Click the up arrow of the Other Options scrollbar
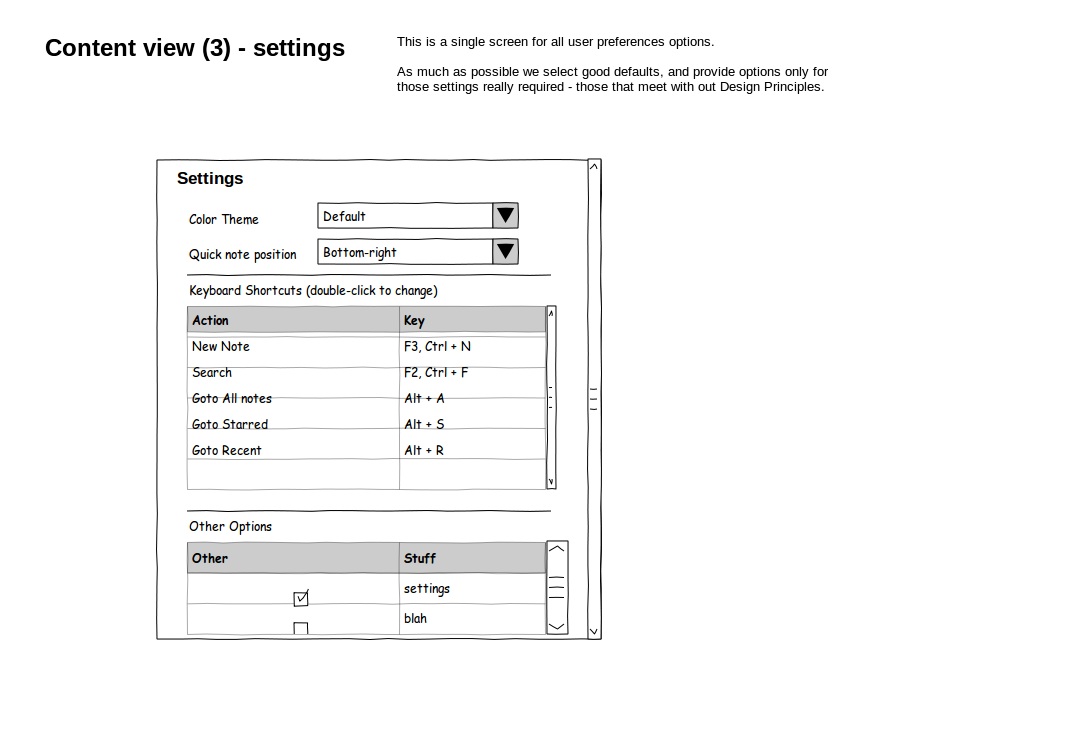The image size is (1073, 737). click(557, 549)
